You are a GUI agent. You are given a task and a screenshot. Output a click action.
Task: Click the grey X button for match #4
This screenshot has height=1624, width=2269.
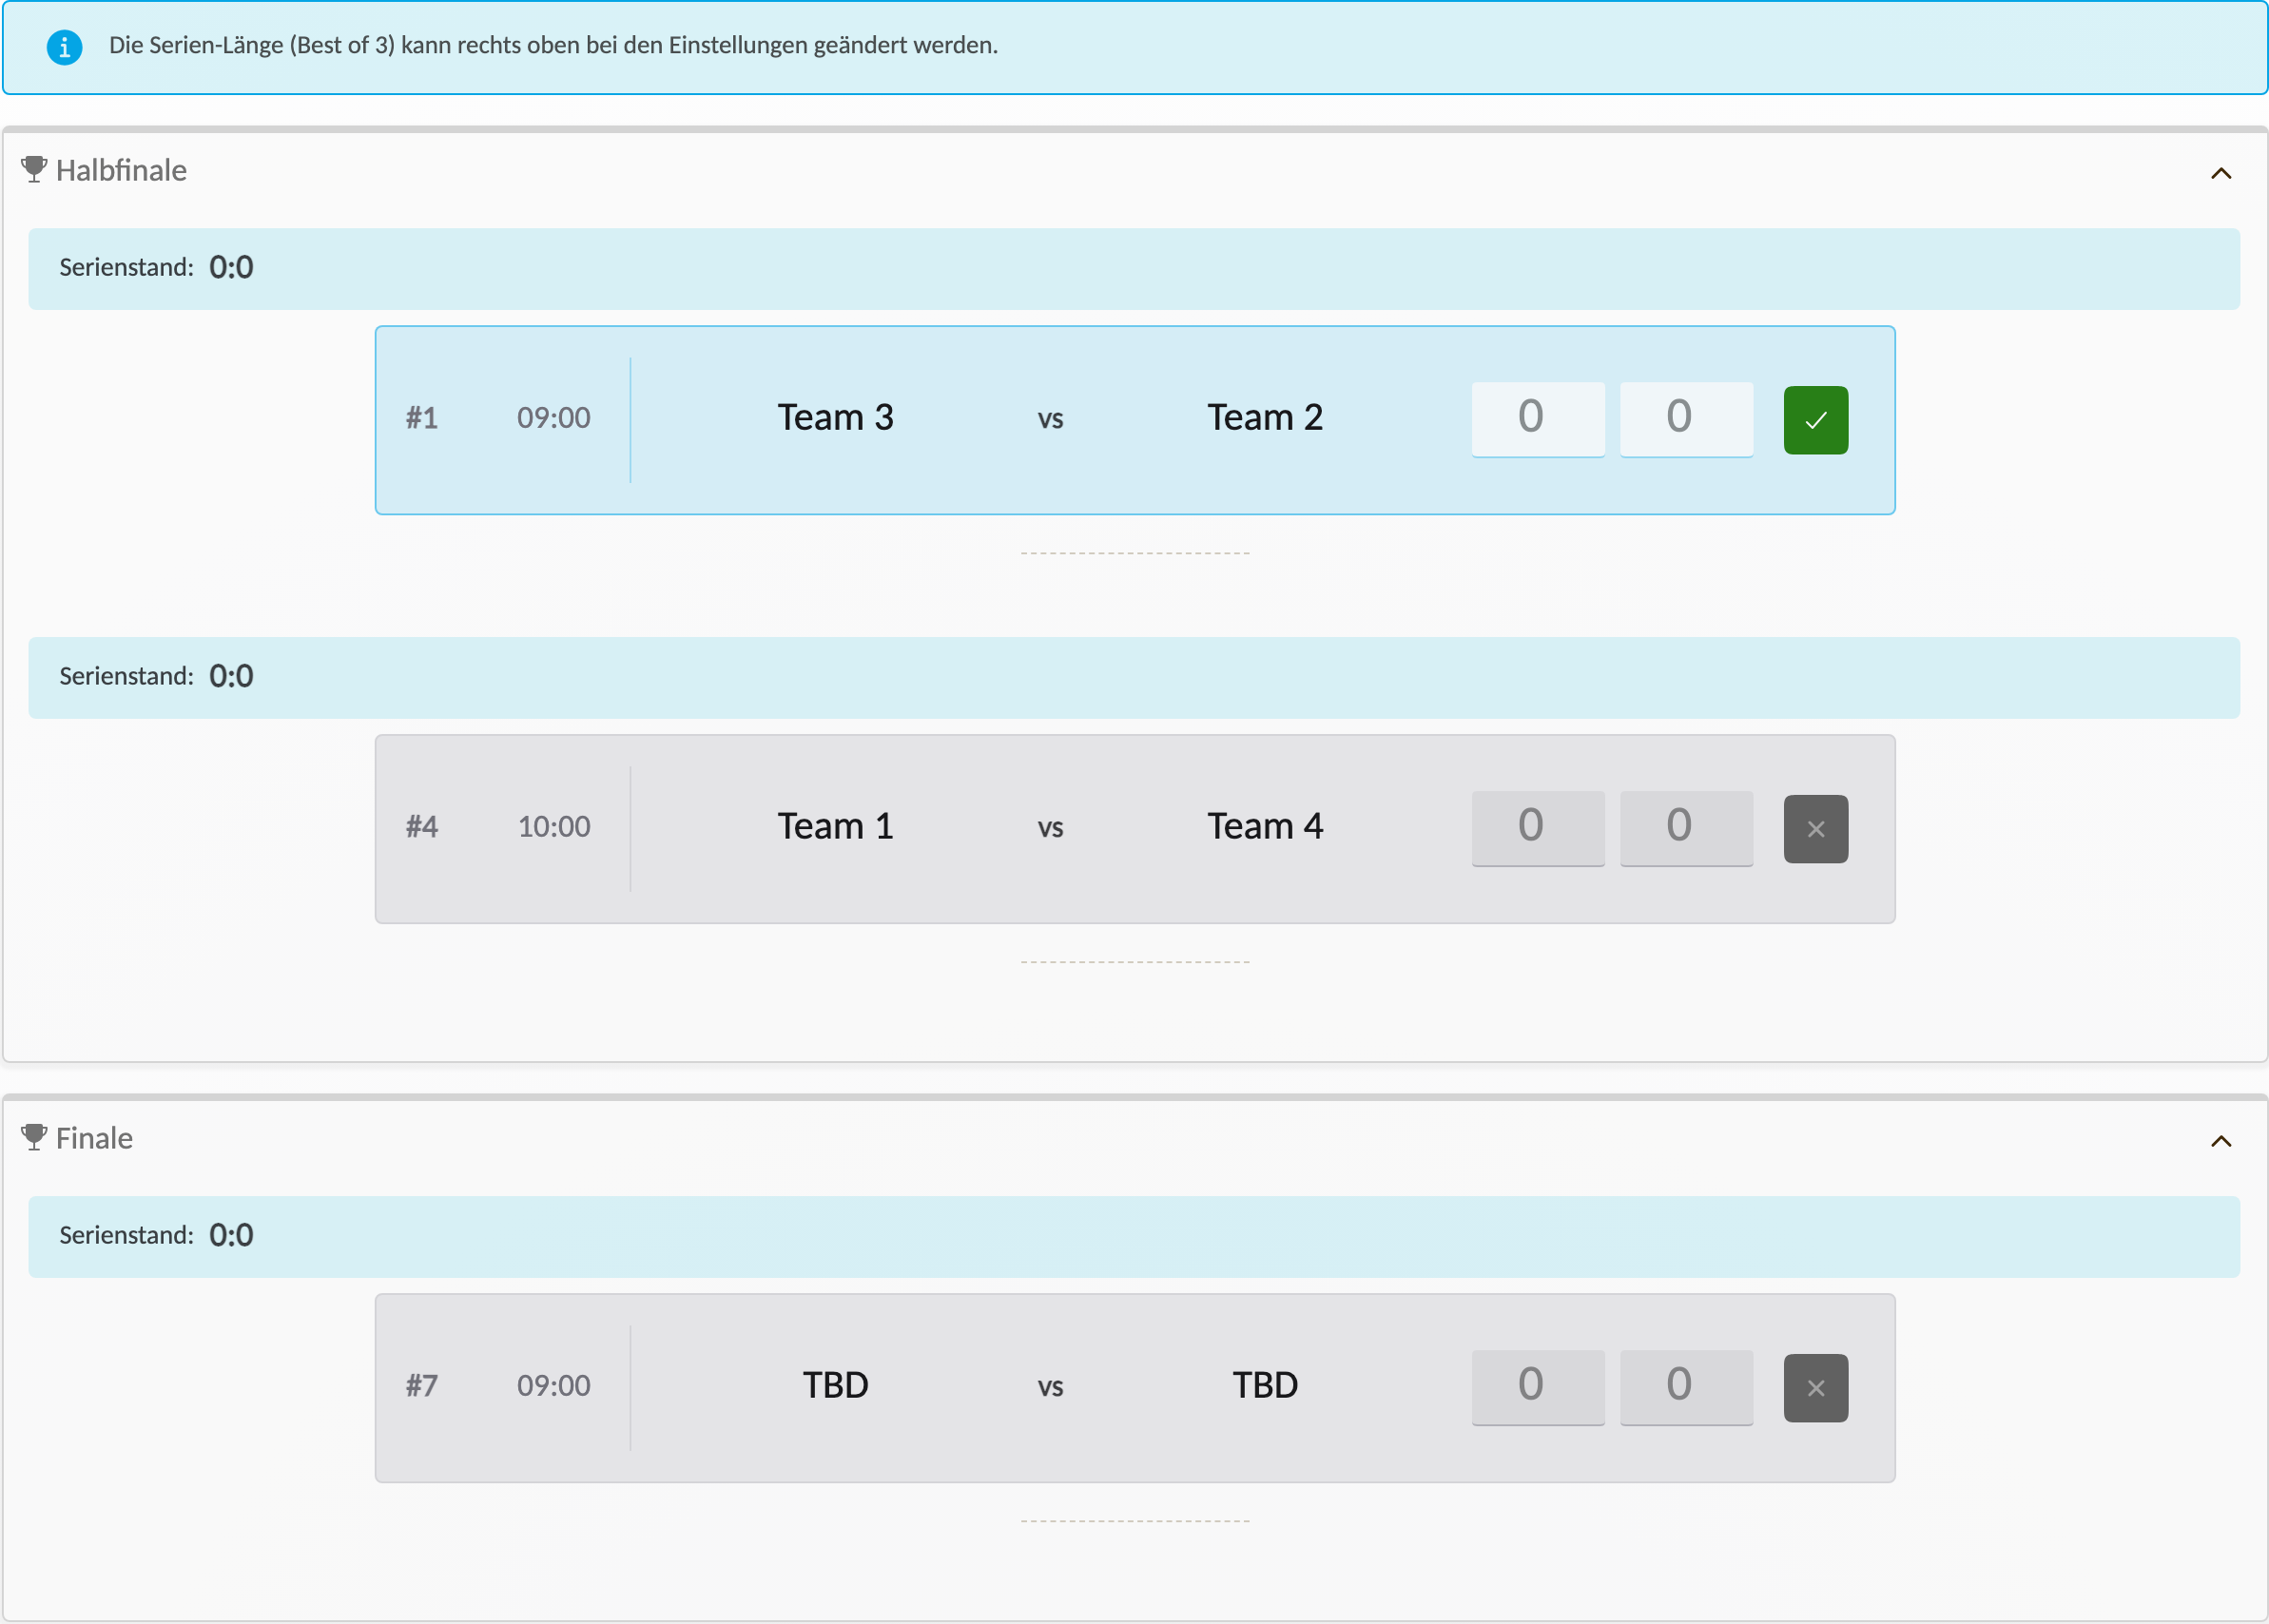1815,829
